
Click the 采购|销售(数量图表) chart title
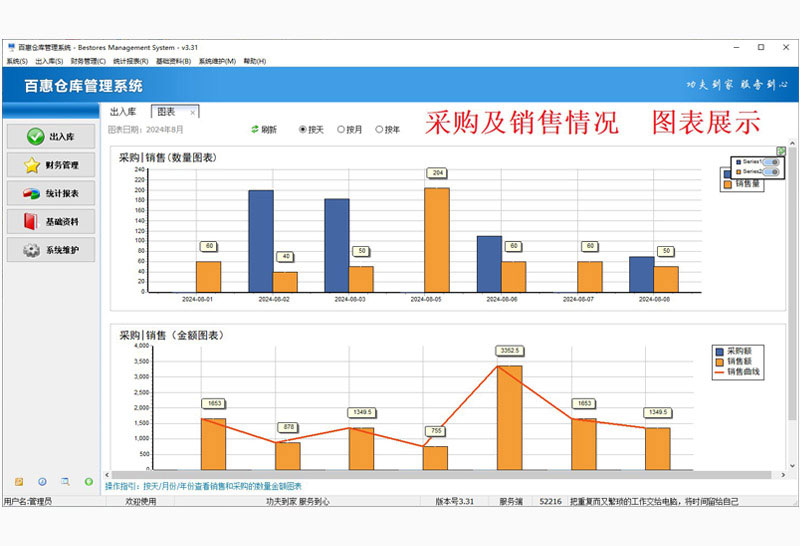point(168,158)
